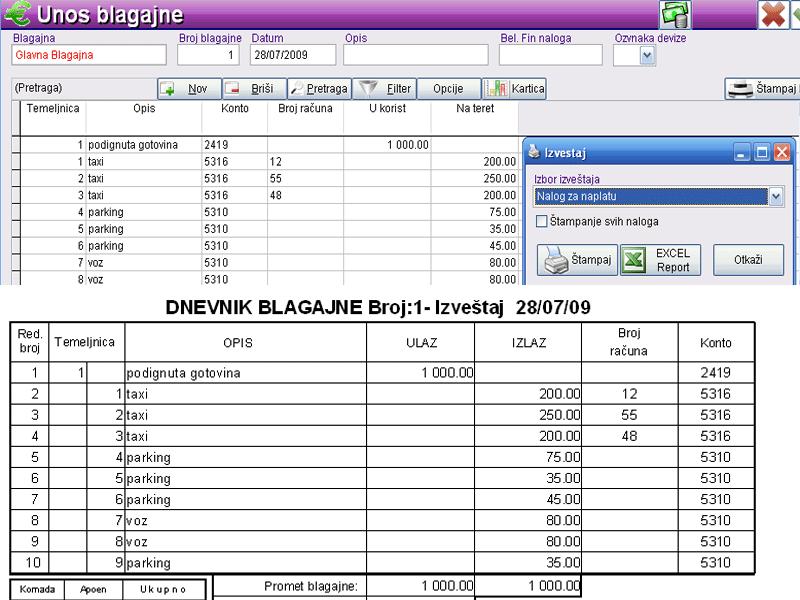Click the Blagajna field Glavna Blagajna
This screenshot has width=800, height=600.
point(88,56)
